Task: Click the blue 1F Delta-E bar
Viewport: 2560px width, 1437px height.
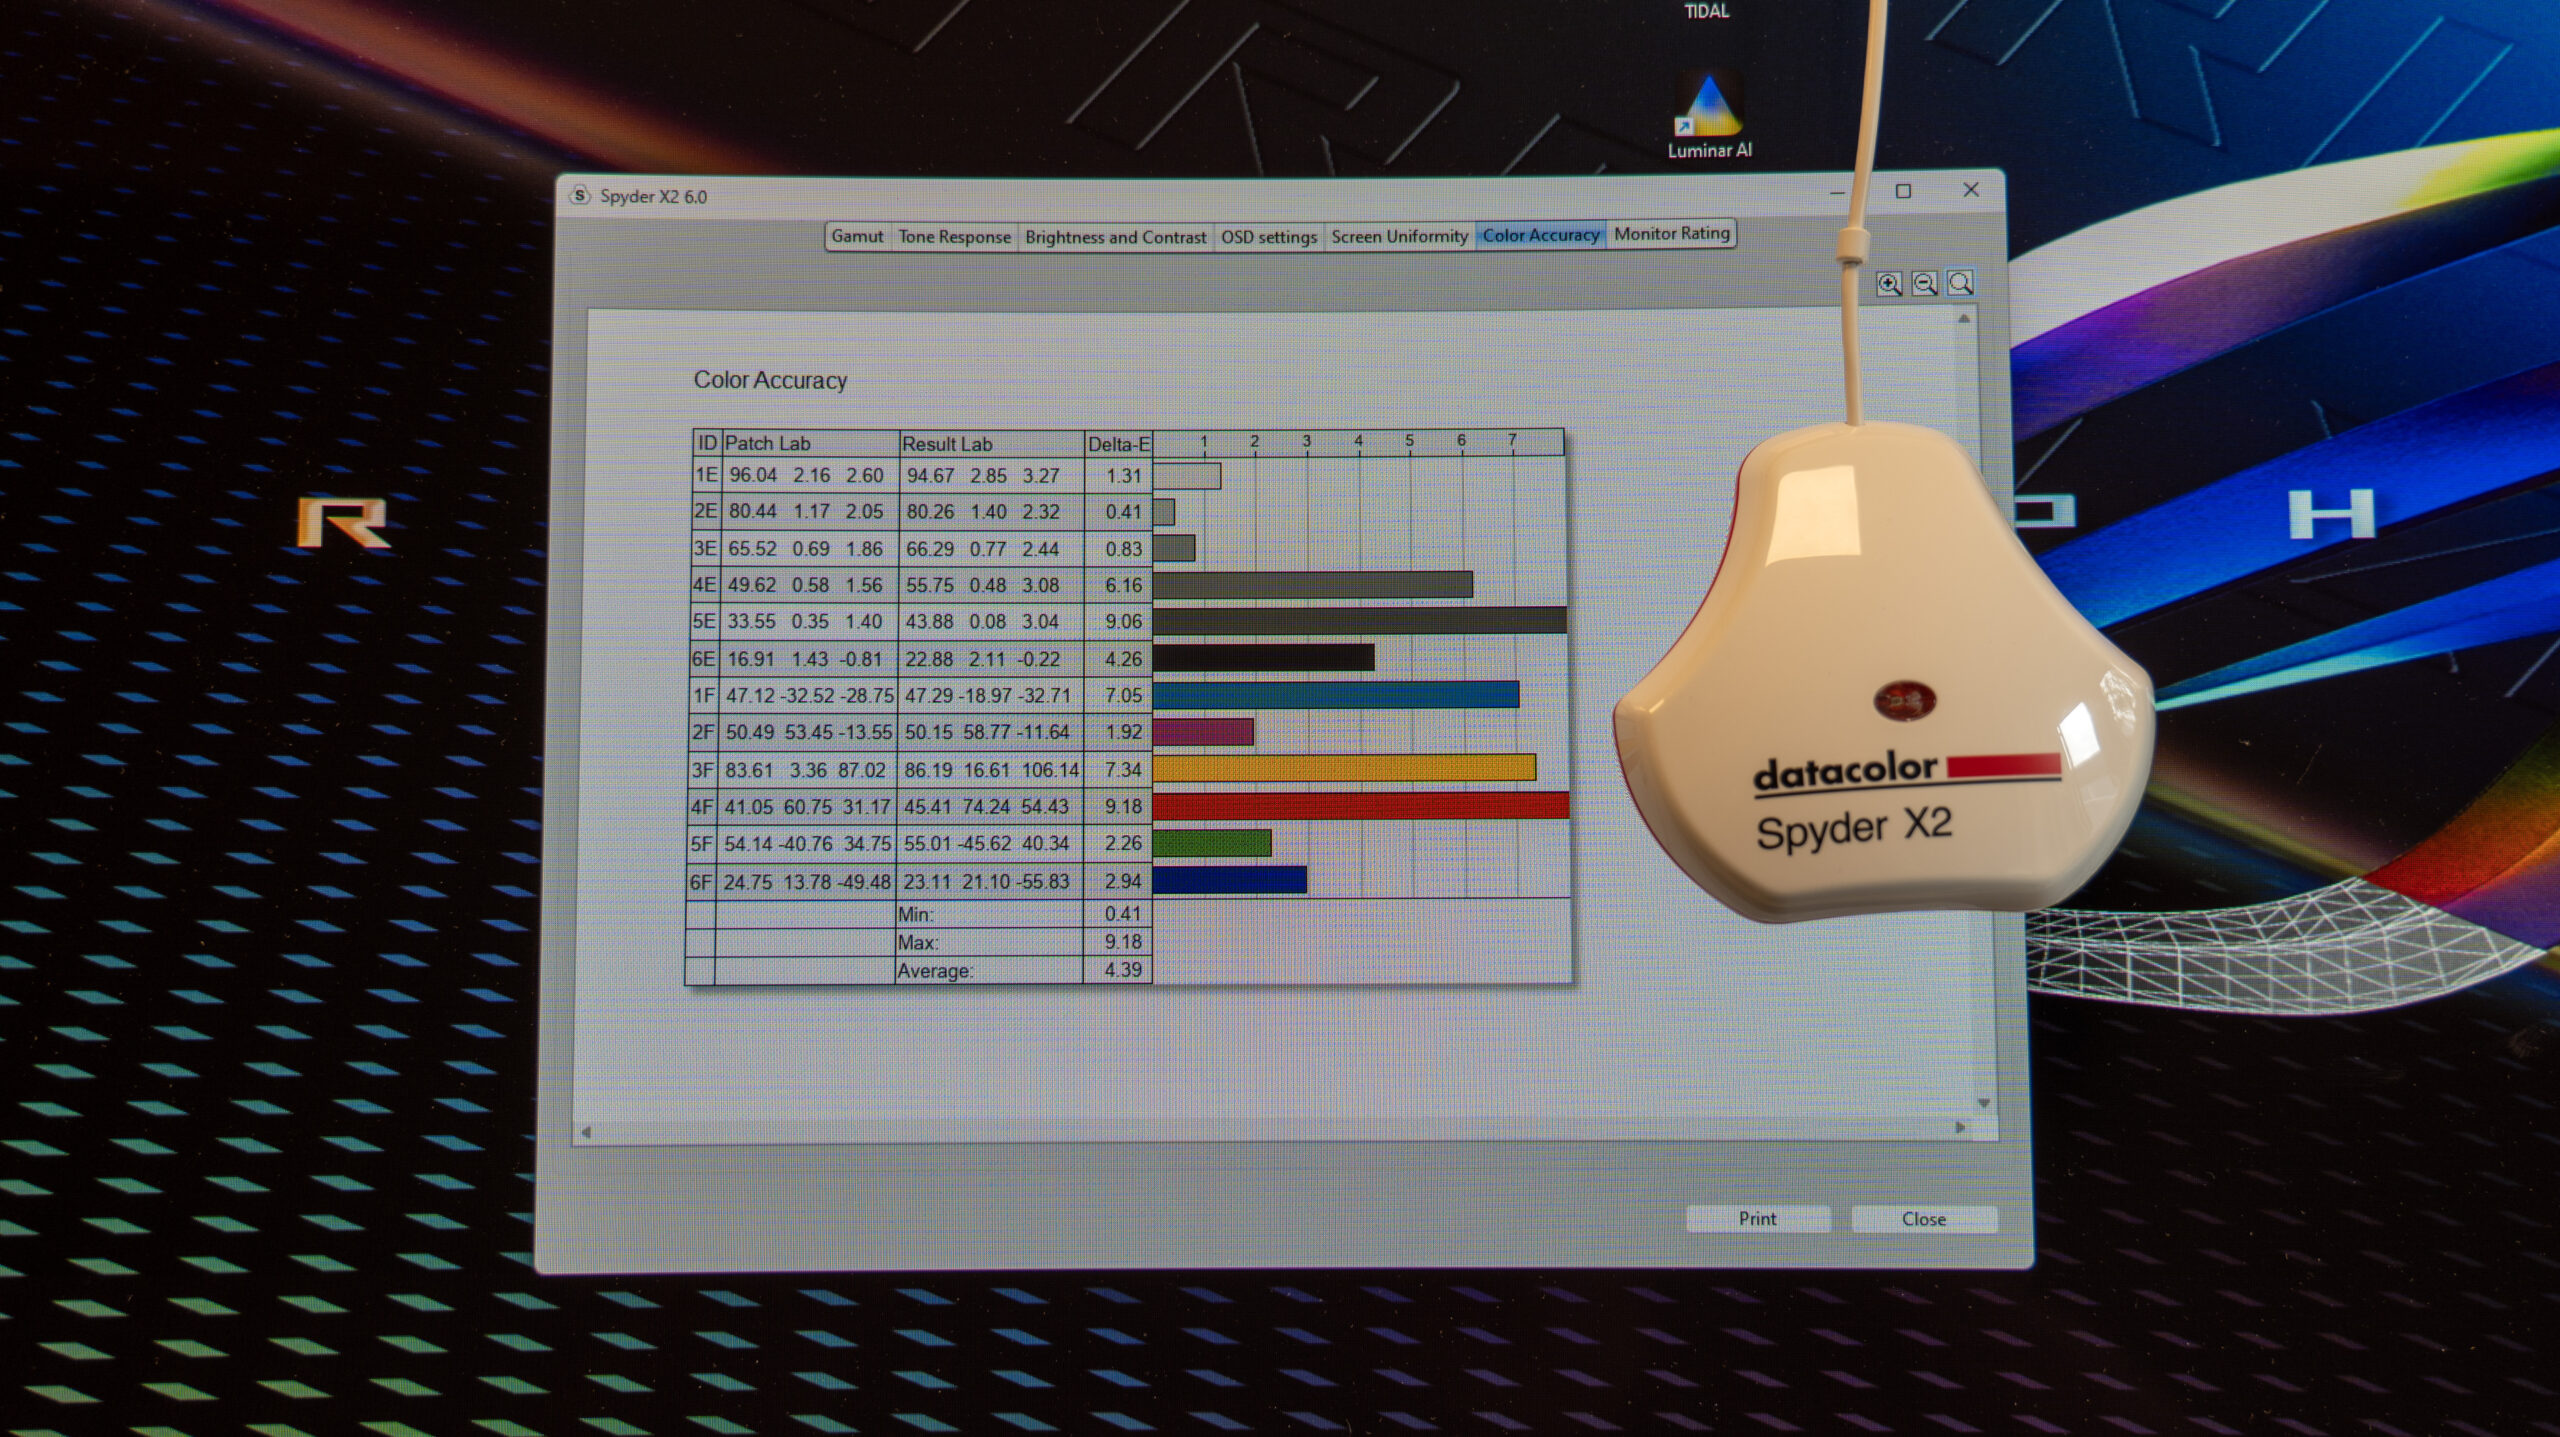Action: click(x=1336, y=694)
